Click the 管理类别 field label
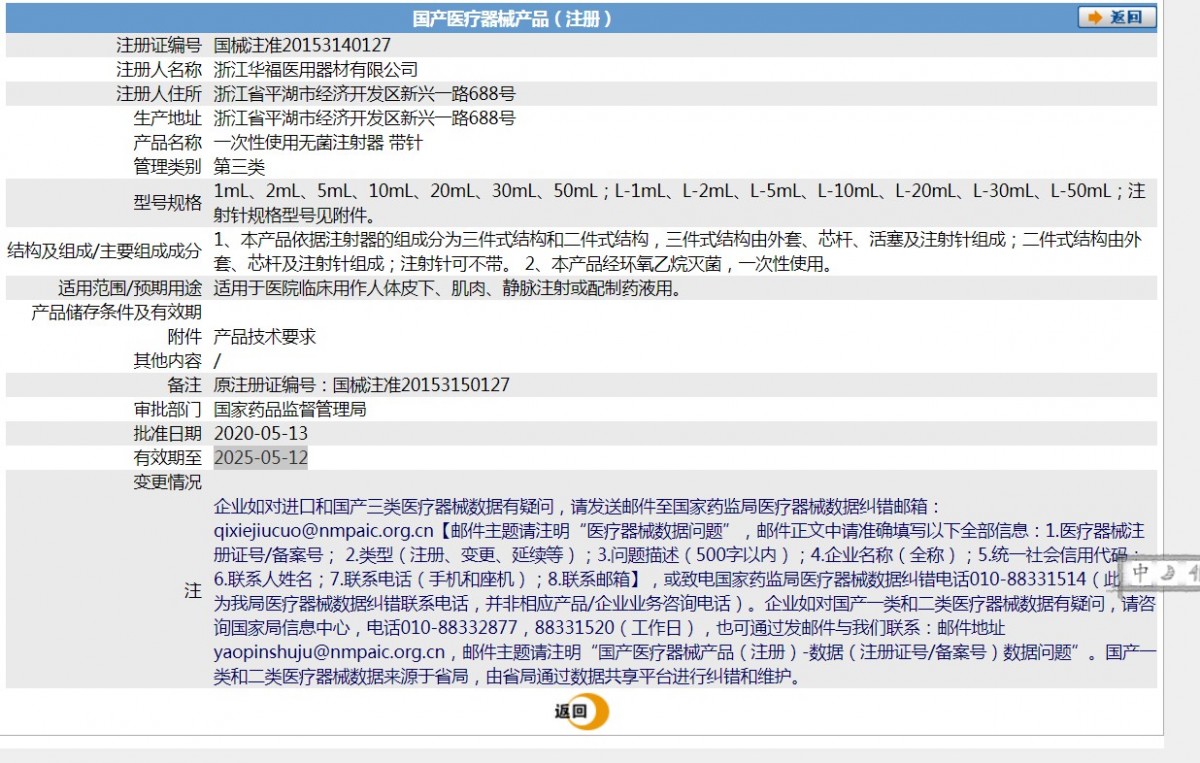Viewport: 1200px width, 763px height. 167,167
